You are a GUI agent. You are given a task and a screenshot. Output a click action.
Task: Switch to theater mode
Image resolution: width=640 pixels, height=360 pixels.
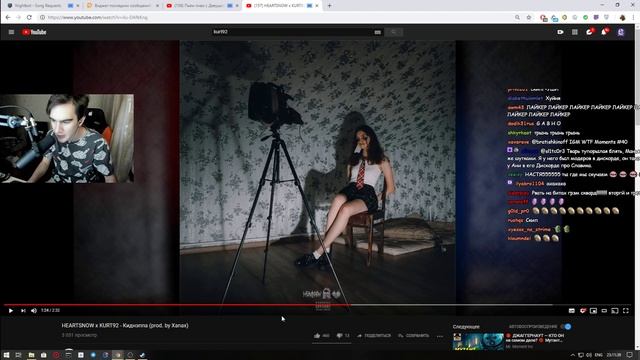point(604,311)
